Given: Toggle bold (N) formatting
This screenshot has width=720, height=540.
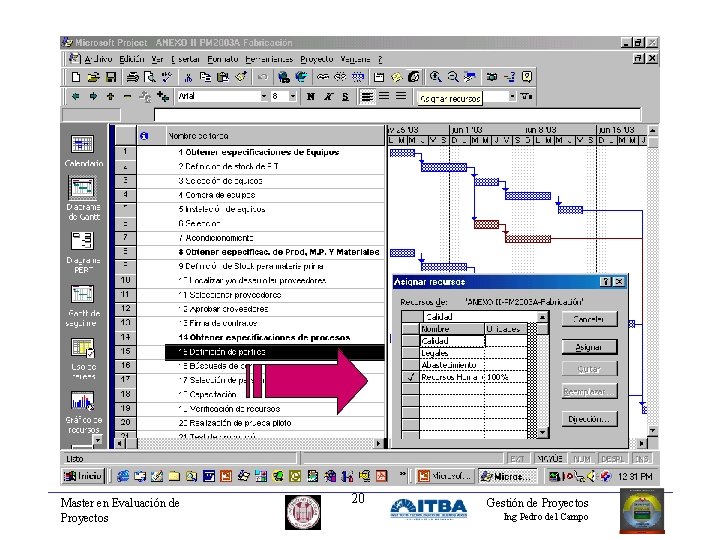Looking at the screenshot, I should coord(310,96).
